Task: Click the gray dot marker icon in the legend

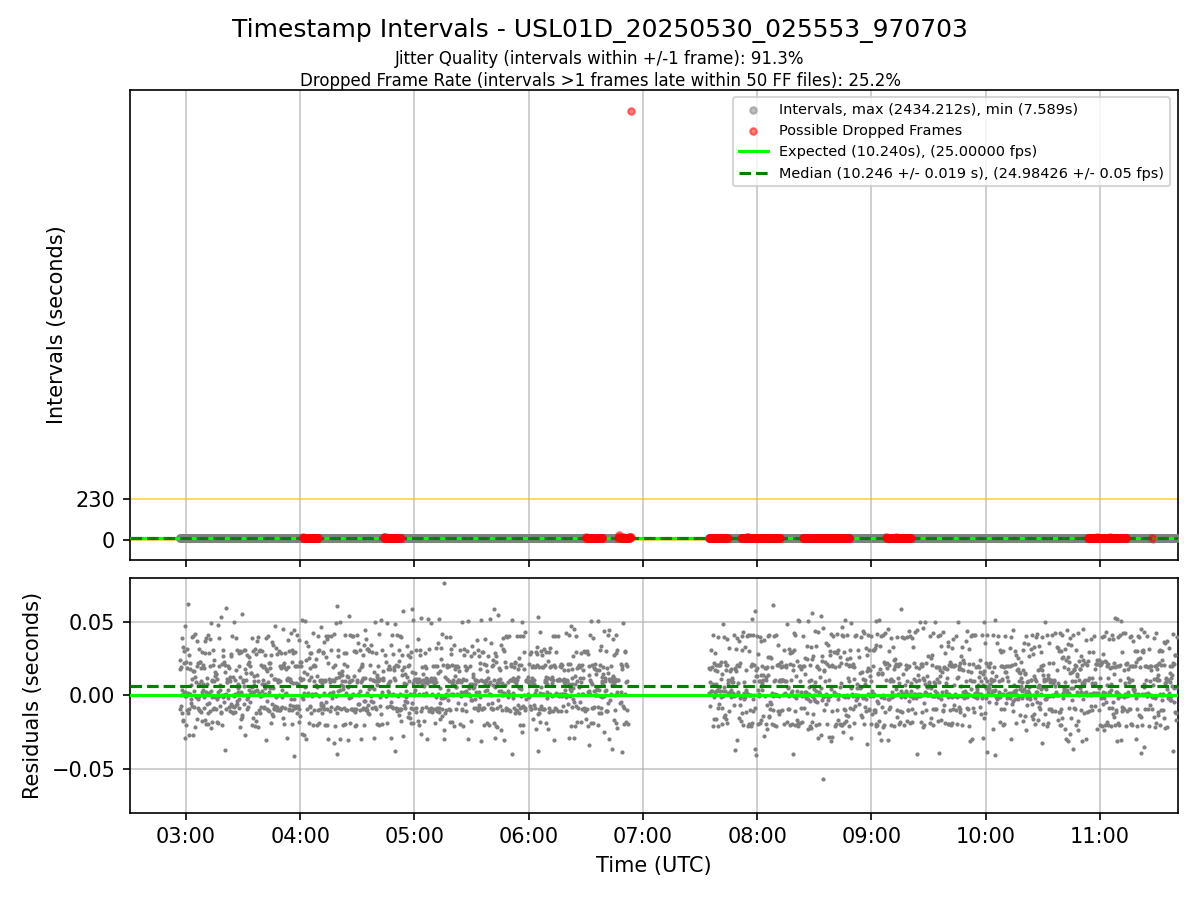Action: [754, 110]
